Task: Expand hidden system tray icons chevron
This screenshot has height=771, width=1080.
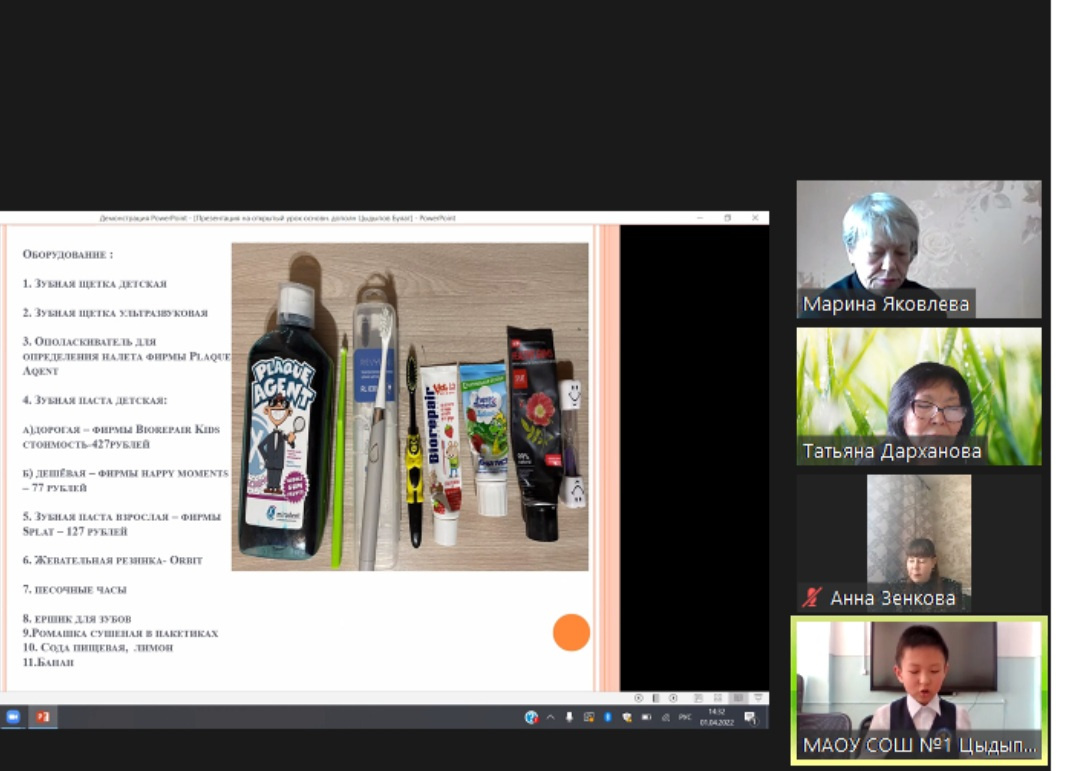Action: 550,717
